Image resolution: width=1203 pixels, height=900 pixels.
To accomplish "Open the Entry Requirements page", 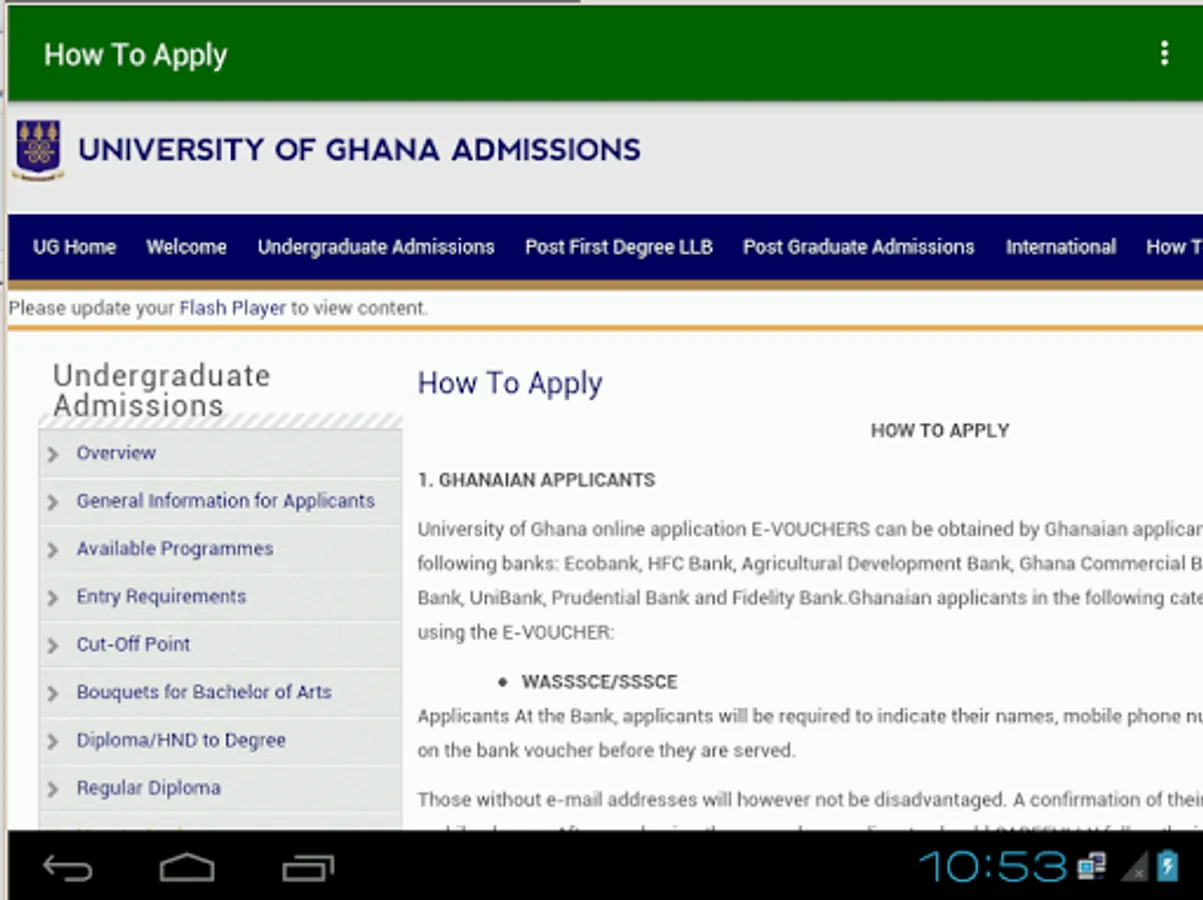I will point(161,597).
